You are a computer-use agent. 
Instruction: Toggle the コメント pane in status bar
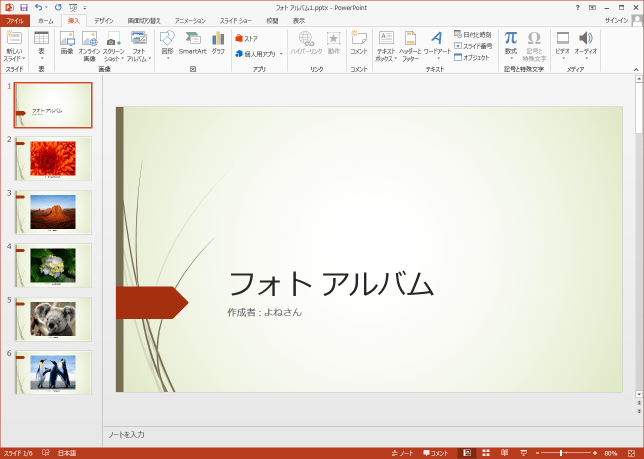(x=436, y=453)
